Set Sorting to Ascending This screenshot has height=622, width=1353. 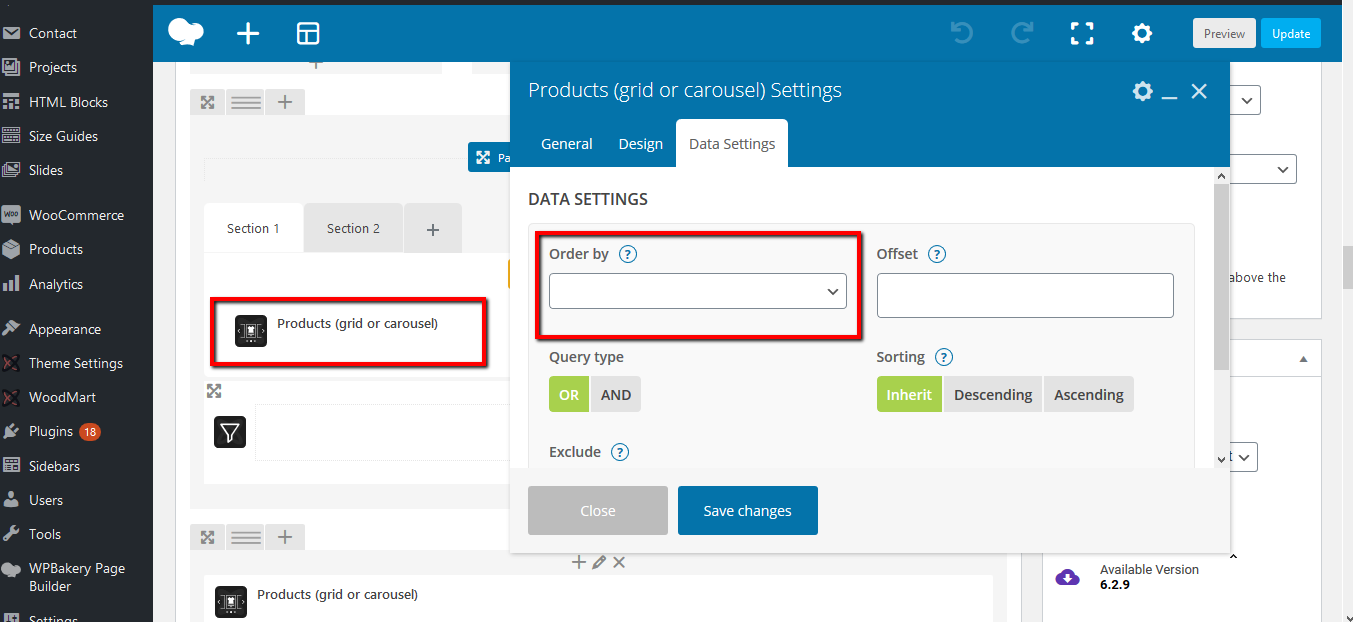1089,394
